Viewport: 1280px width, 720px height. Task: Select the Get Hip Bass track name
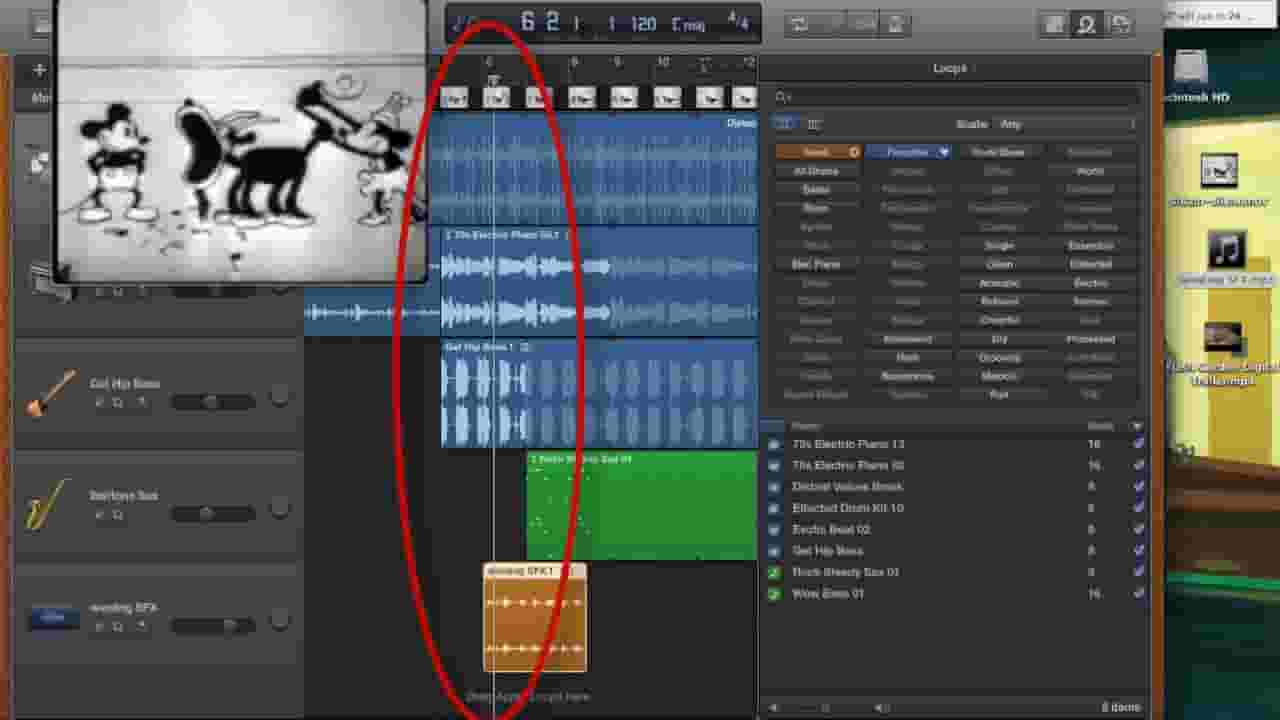point(125,384)
